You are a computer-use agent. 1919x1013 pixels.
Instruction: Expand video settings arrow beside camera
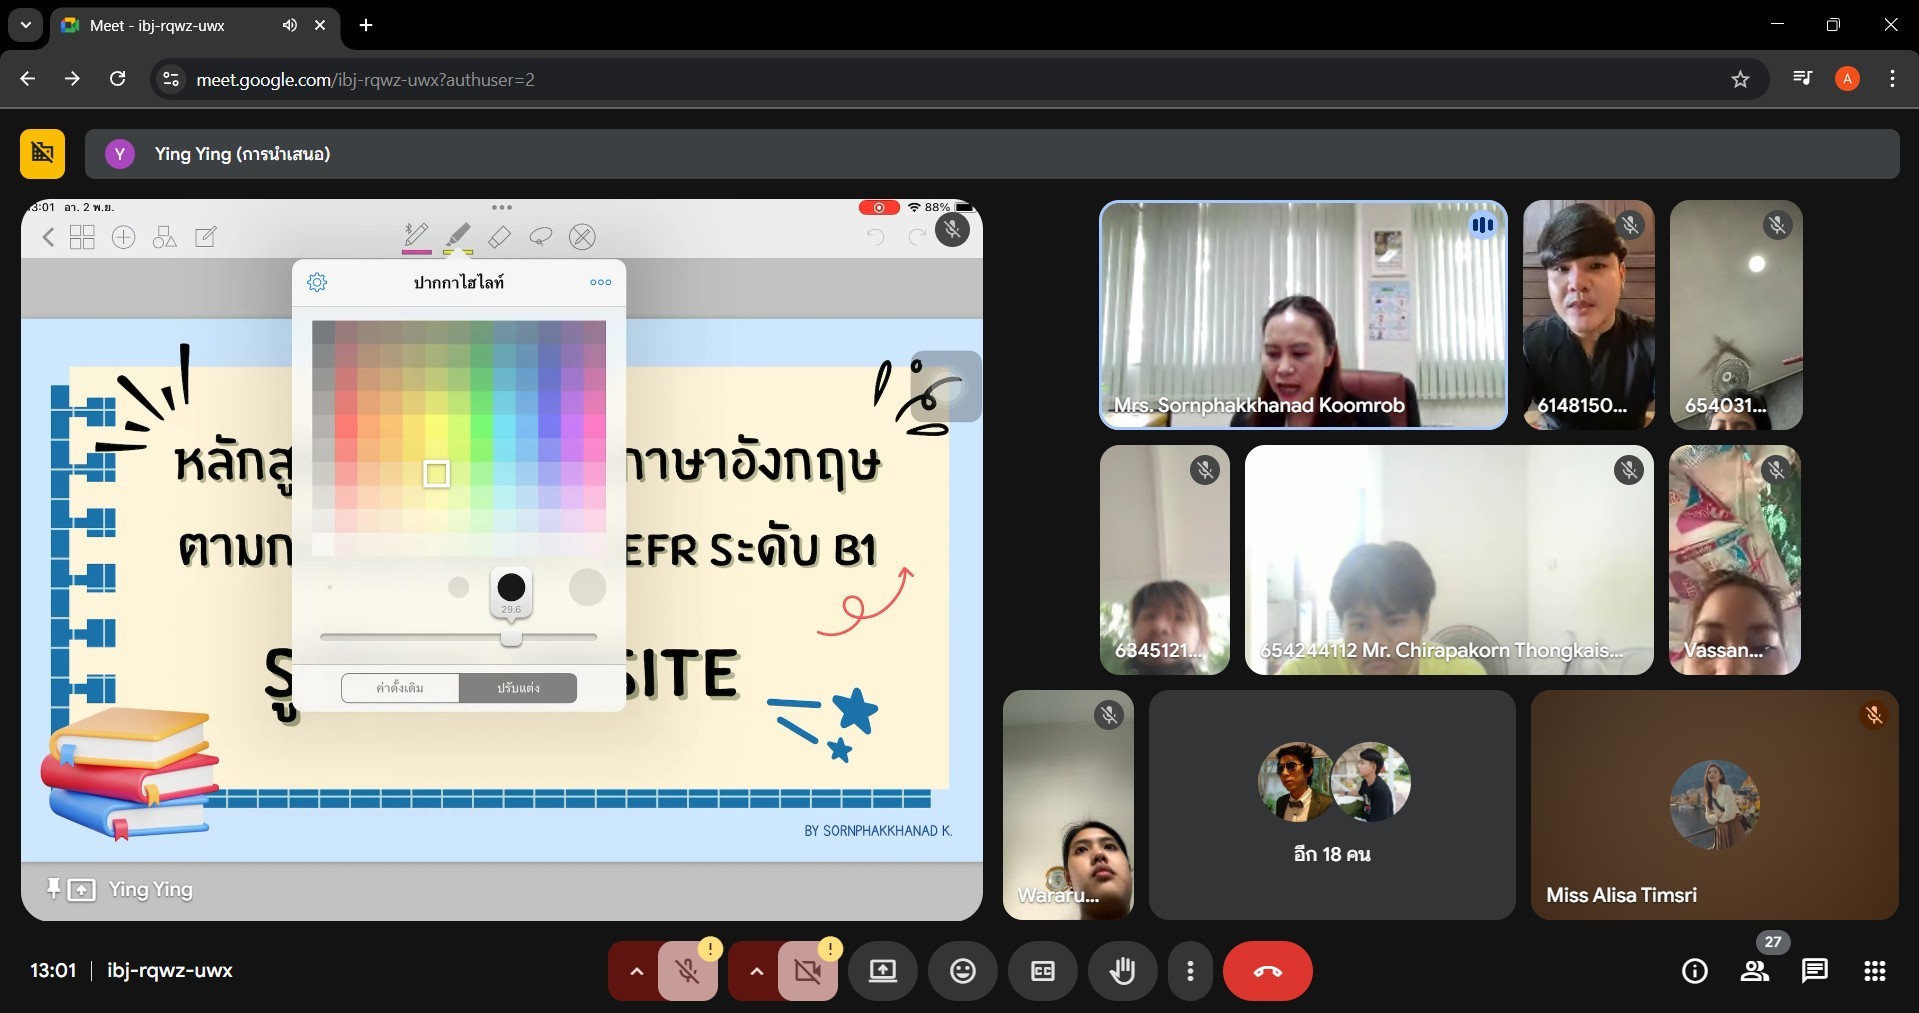(x=756, y=971)
